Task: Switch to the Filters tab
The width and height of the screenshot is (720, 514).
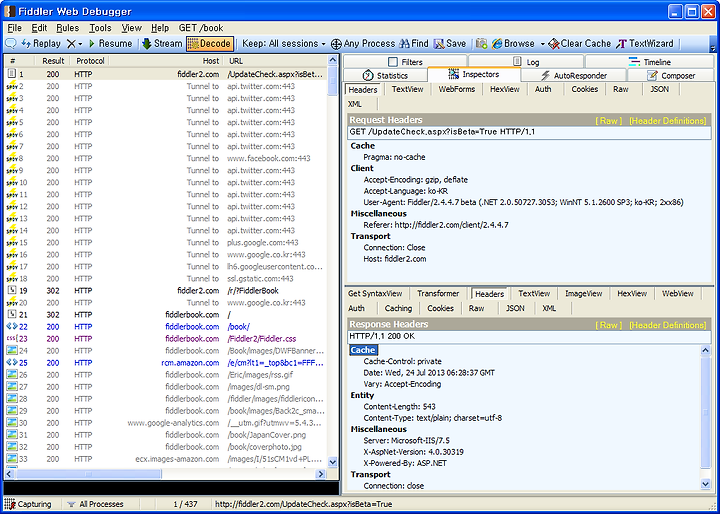Action: (x=405, y=62)
